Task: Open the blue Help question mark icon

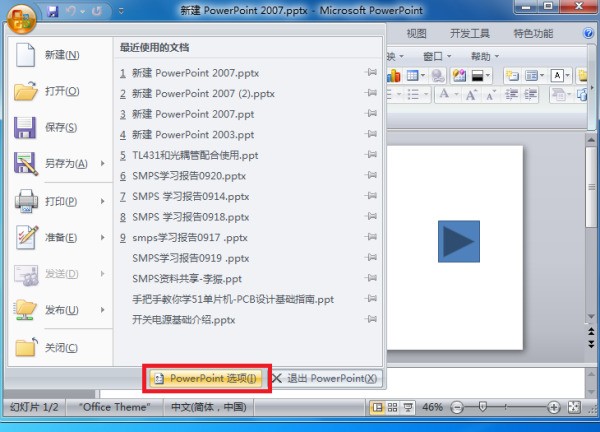Action: (x=589, y=33)
